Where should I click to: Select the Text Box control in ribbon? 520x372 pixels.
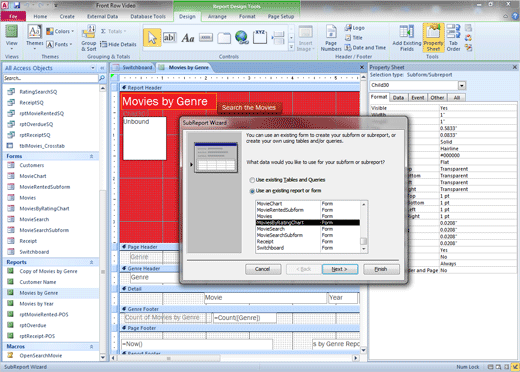169,38
